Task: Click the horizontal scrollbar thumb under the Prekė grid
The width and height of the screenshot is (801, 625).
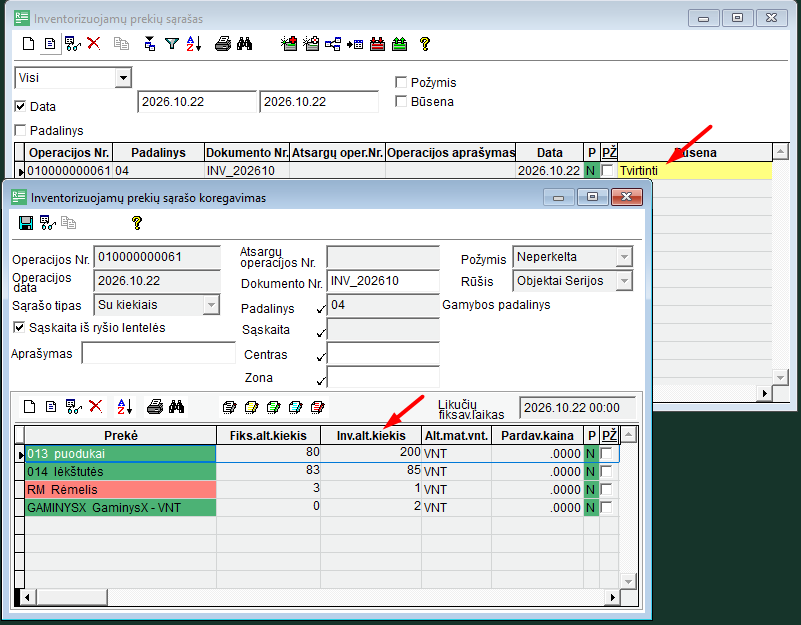Action: [x=72, y=597]
